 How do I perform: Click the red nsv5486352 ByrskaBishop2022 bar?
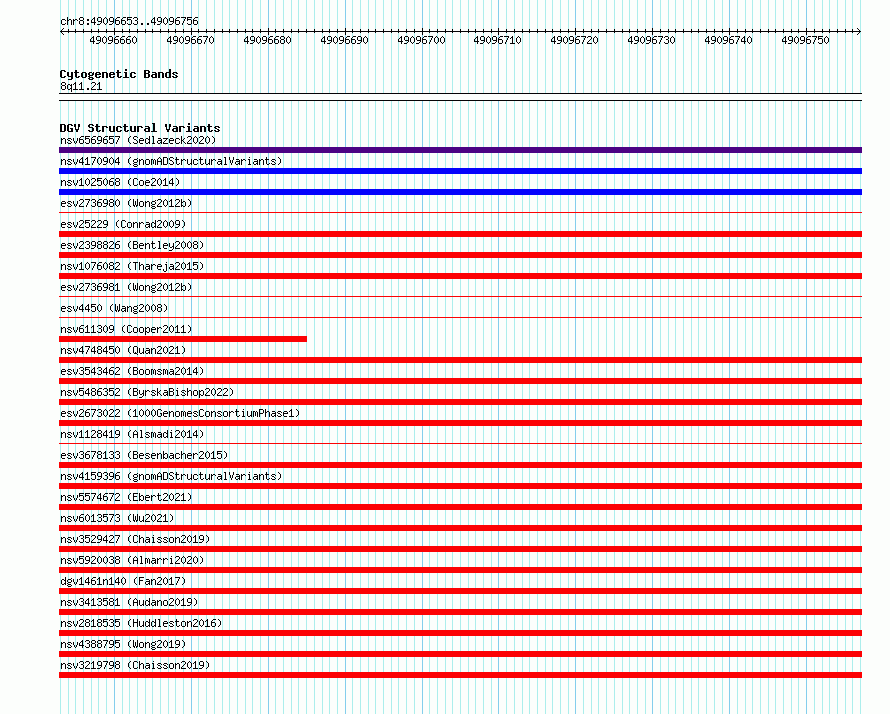460,402
